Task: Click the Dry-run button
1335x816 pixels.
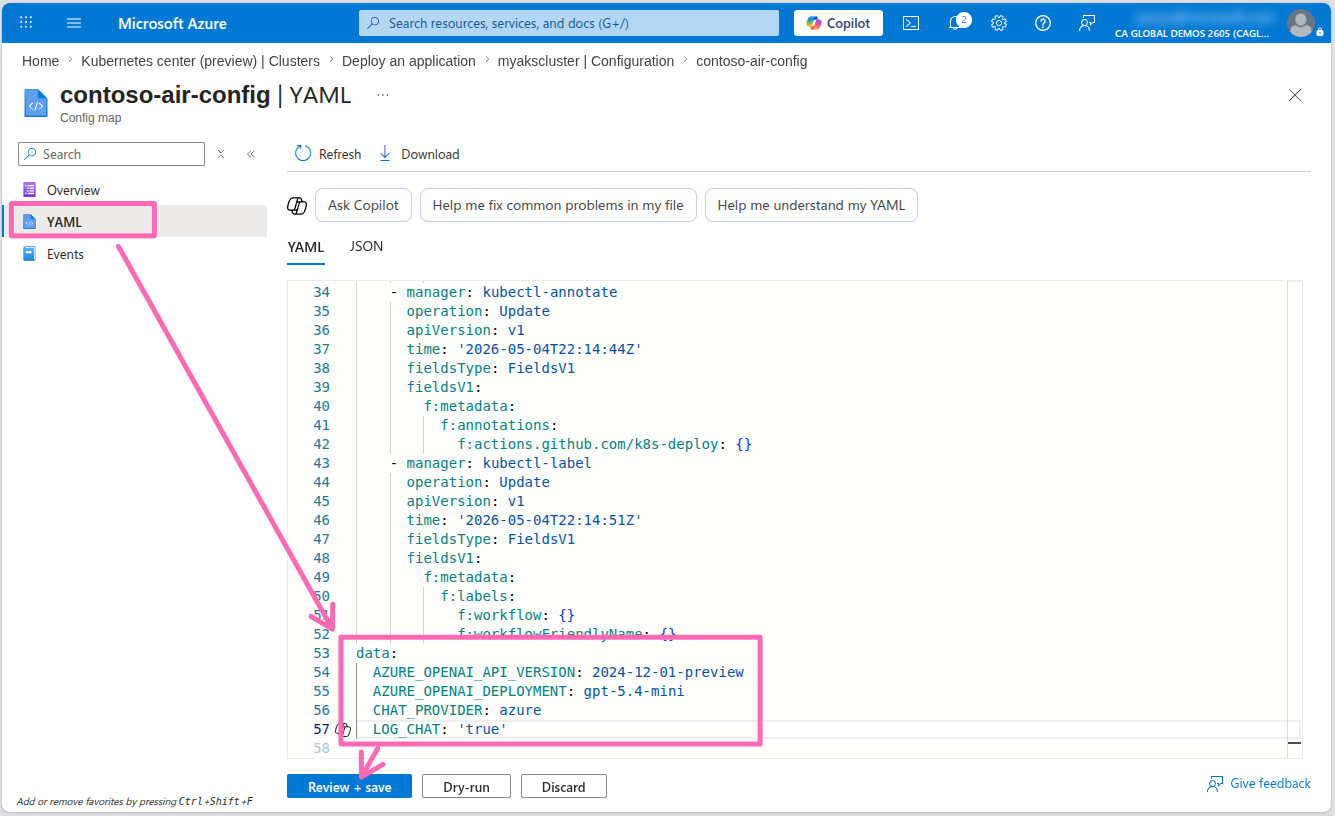Action: [x=466, y=787]
